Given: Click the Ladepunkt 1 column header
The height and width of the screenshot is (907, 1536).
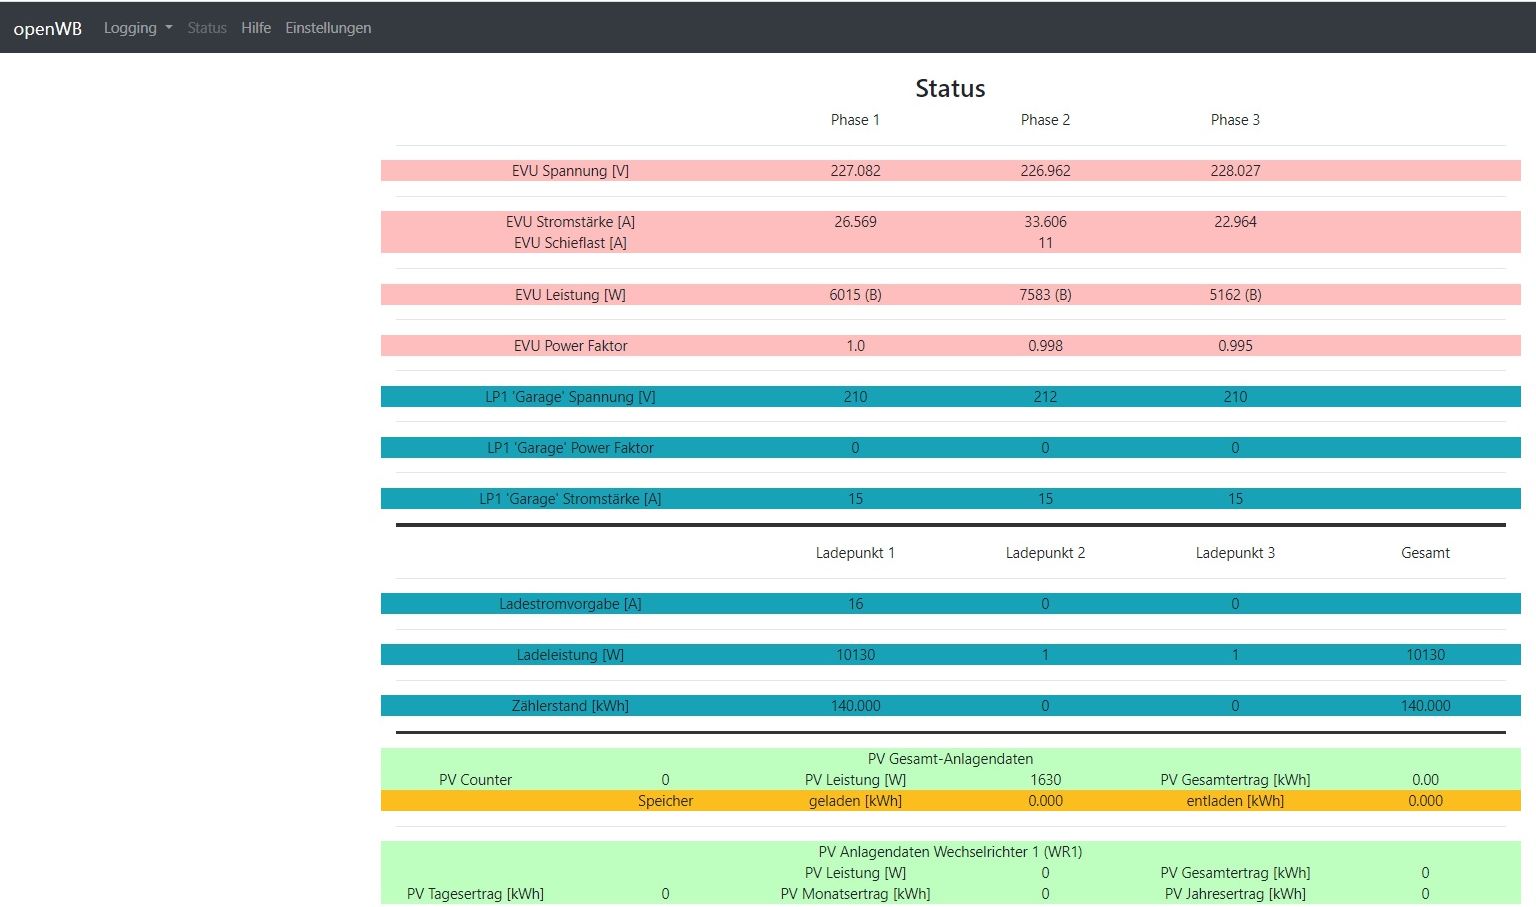Looking at the screenshot, I should pyautogui.click(x=855, y=553).
